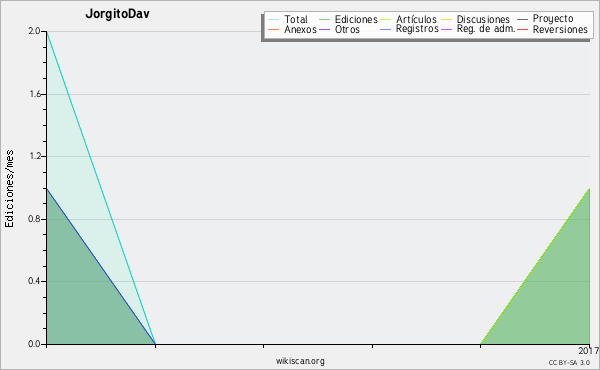Click the orange Anexos legend line swatch
This screenshot has width=600, height=370.
[274, 29]
